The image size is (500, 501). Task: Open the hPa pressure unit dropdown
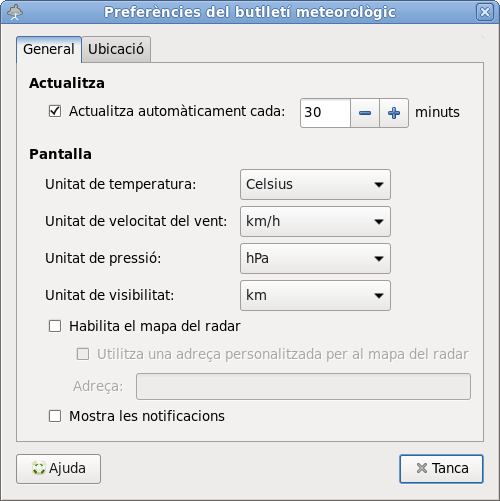point(315,258)
